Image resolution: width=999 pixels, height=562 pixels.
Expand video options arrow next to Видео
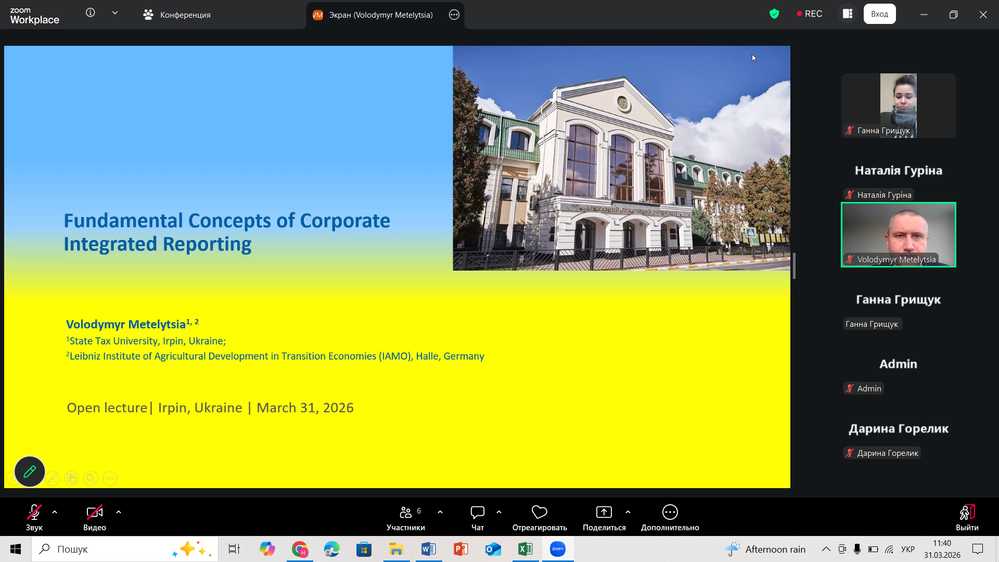pos(118,512)
